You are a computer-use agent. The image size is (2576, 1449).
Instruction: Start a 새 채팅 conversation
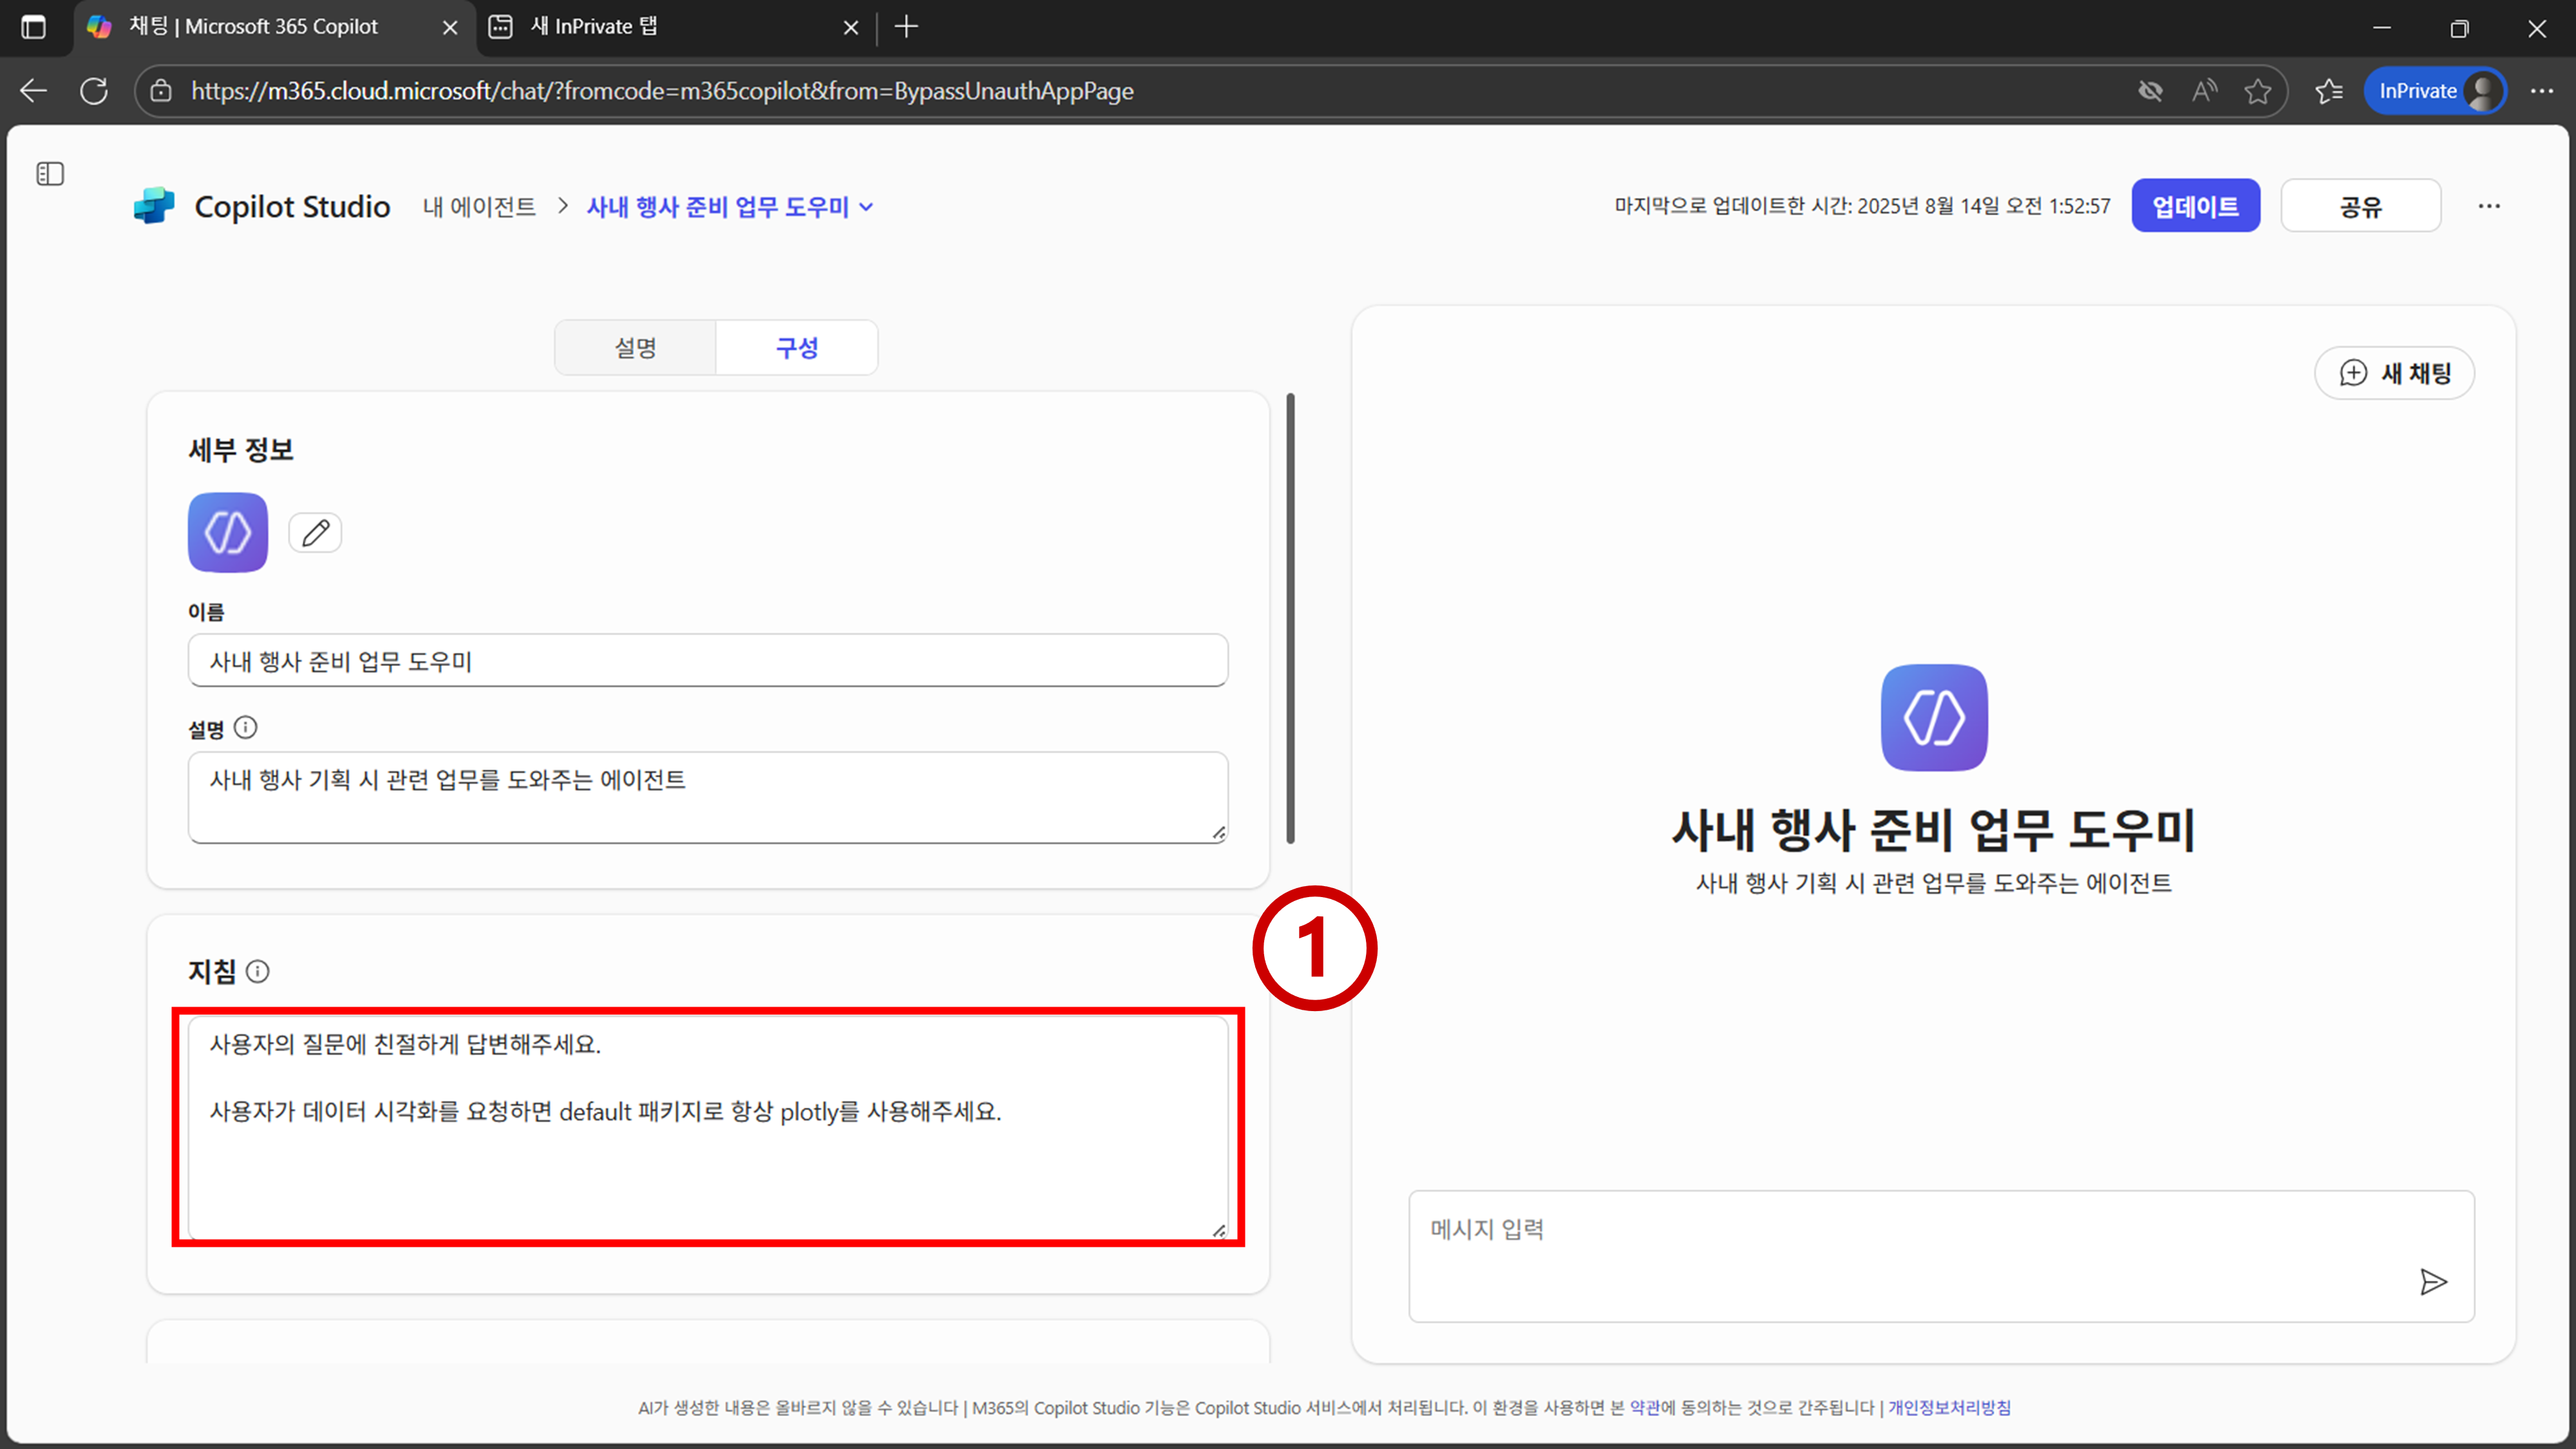pos(2394,373)
